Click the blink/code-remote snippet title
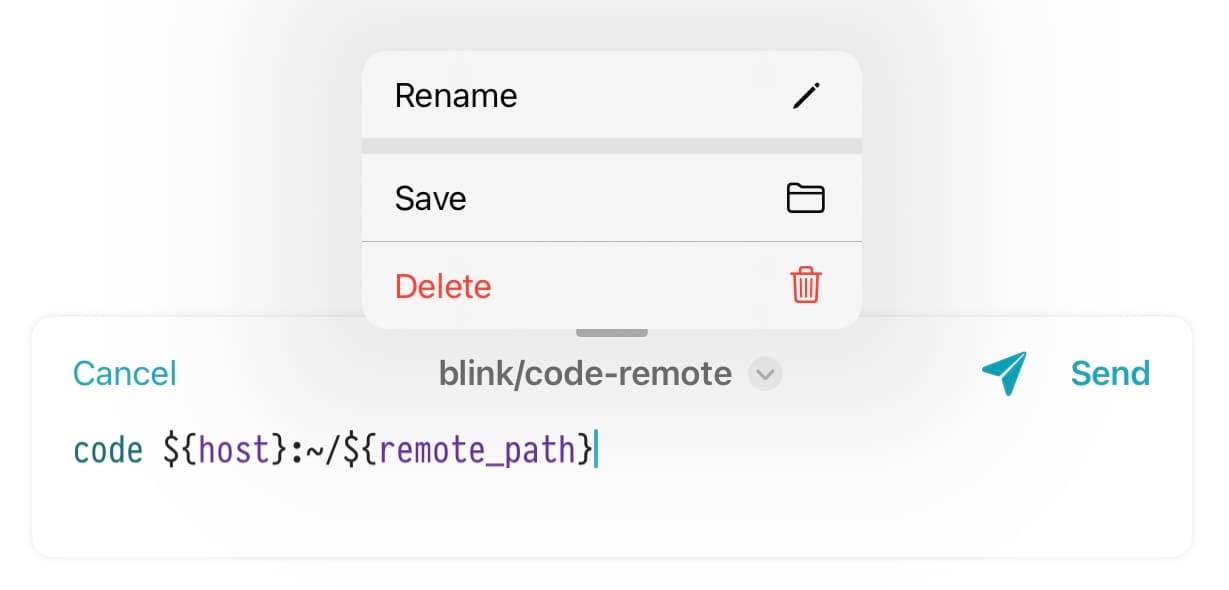This screenshot has width=1229, height=590. click(585, 374)
